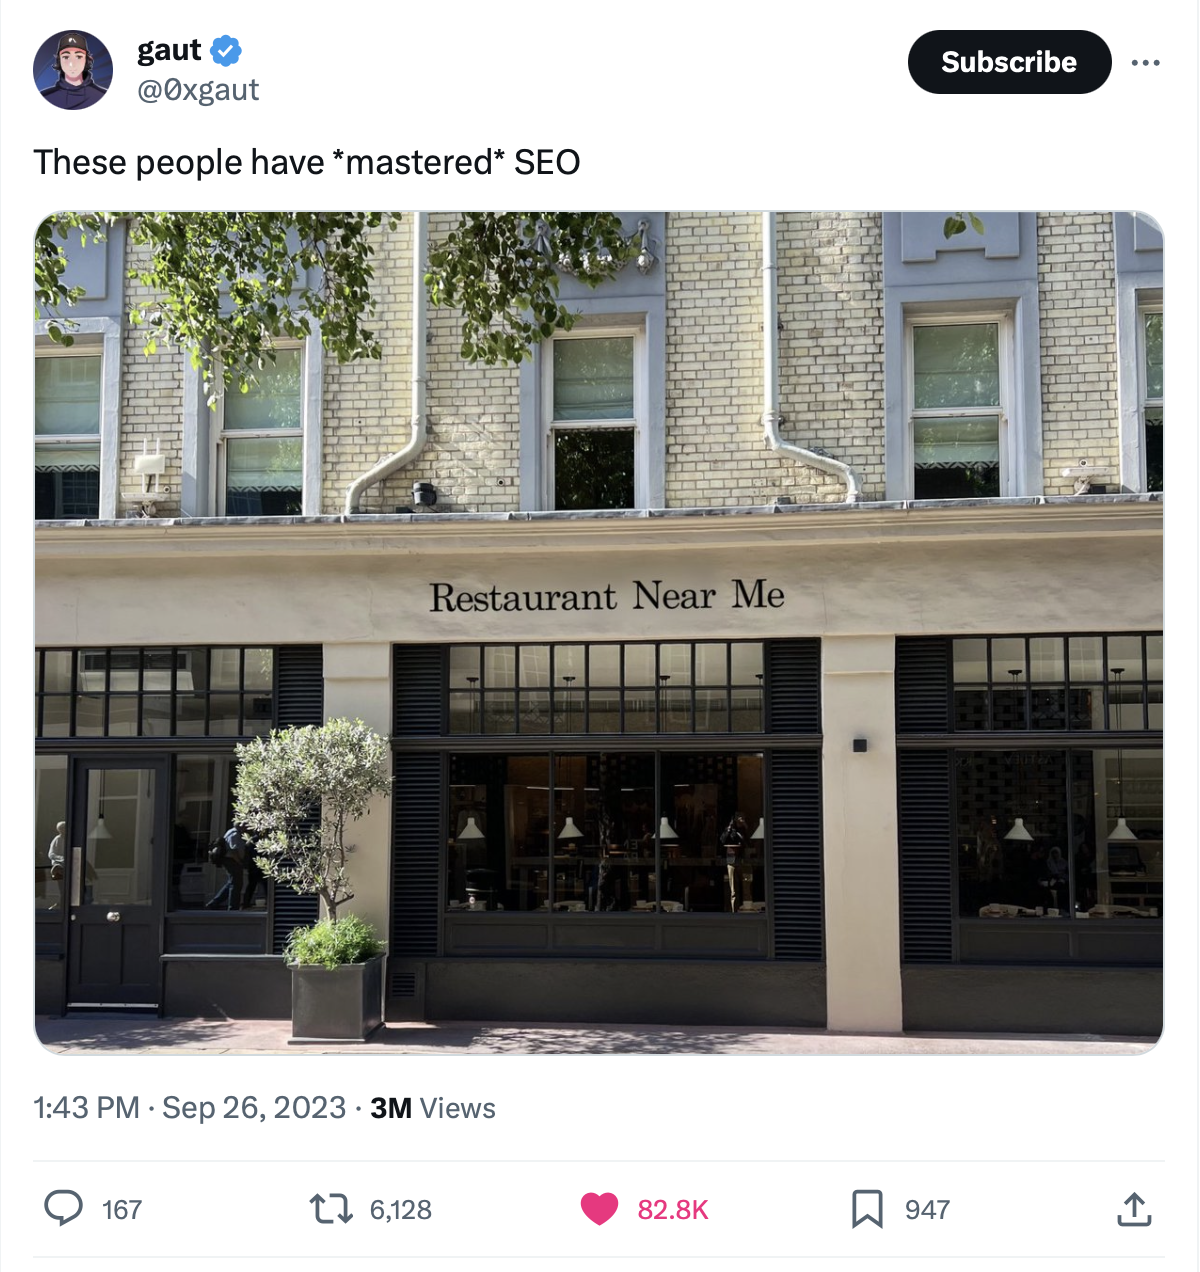Screen dimensions: 1200x1272
Task: Click the 6,128 reposts count
Action: [401, 1210]
